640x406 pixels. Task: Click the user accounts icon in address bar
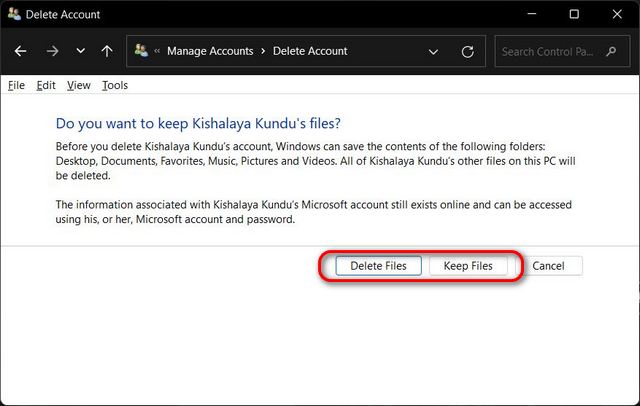pos(142,51)
